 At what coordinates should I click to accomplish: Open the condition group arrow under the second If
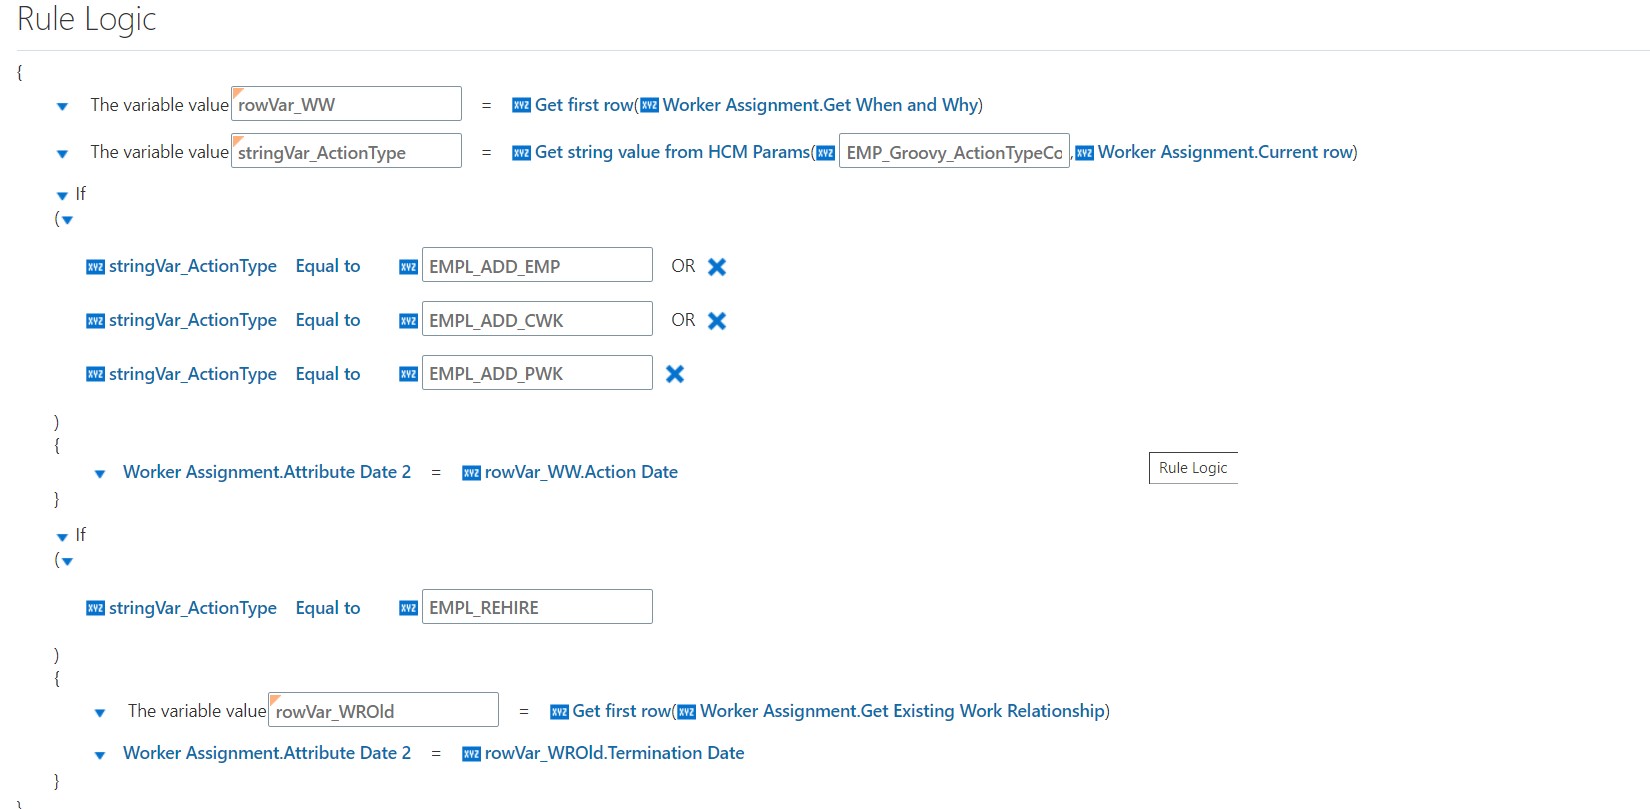pos(68,561)
